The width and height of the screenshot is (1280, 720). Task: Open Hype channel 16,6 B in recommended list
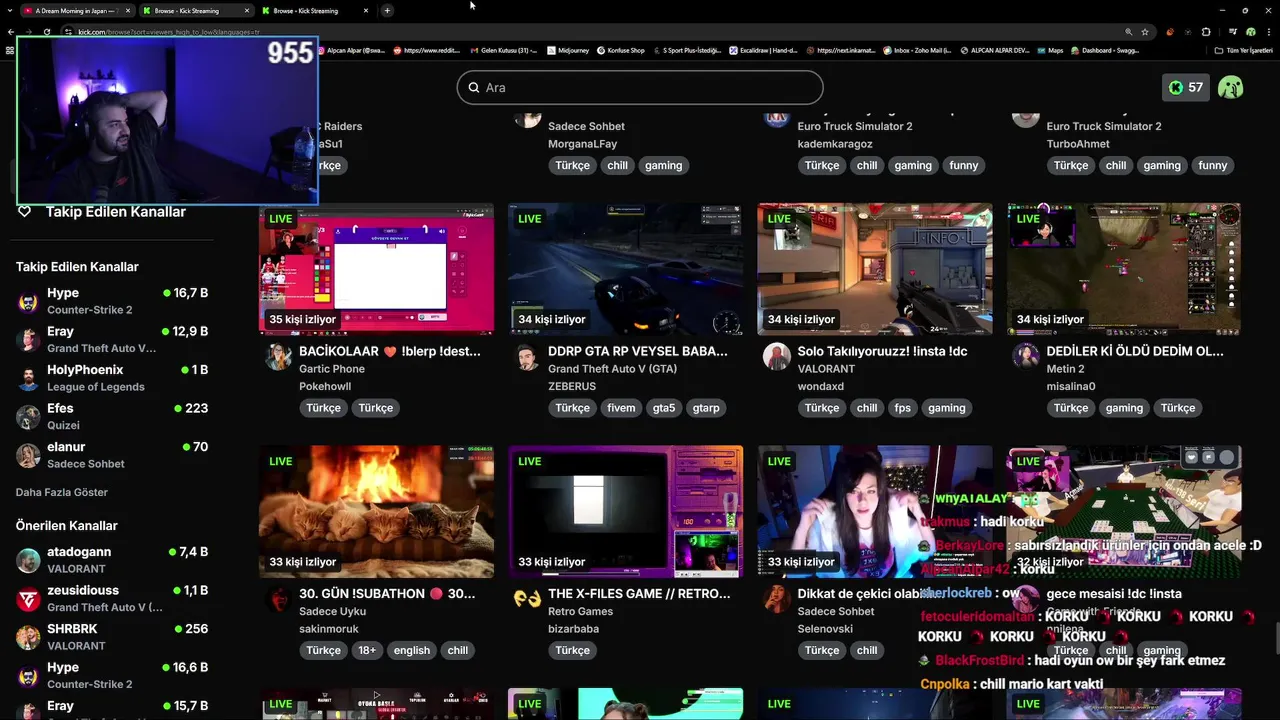(x=112, y=675)
